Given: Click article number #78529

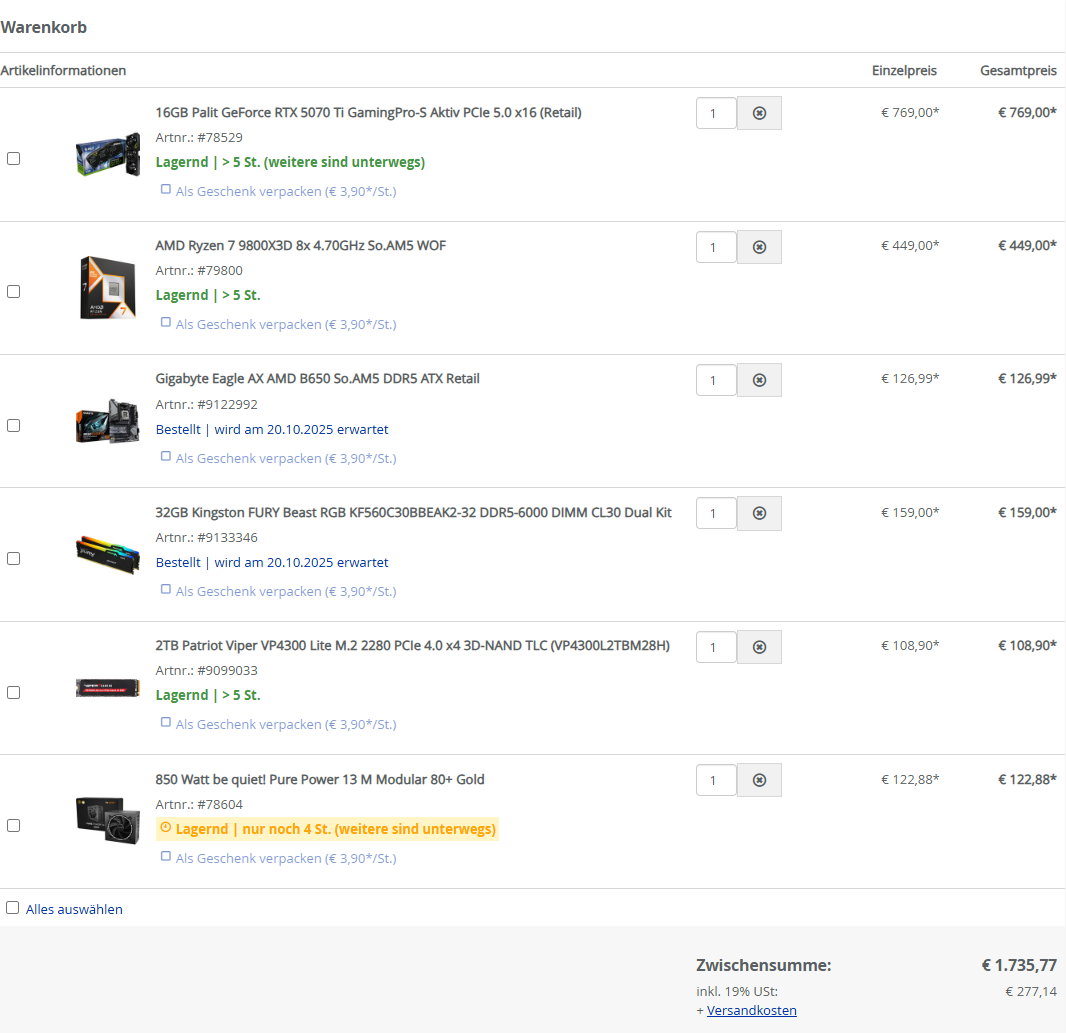Looking at the screenshot, I should click(x=220, y=137).
